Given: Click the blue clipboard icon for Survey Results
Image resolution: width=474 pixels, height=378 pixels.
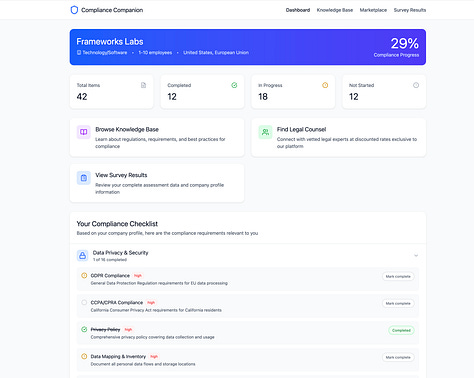Looking at the screenshot, I should pyautogui.click(x=84, y=178).
